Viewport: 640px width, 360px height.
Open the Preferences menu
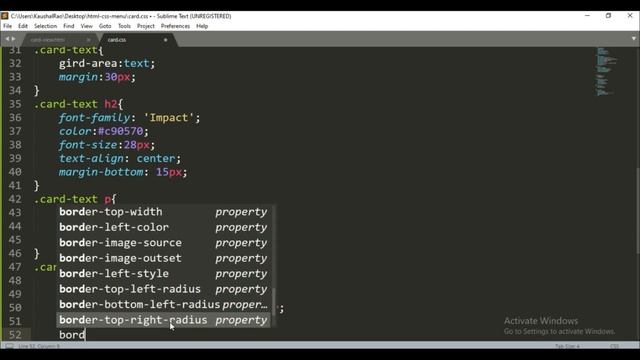(x=175, y=26)
